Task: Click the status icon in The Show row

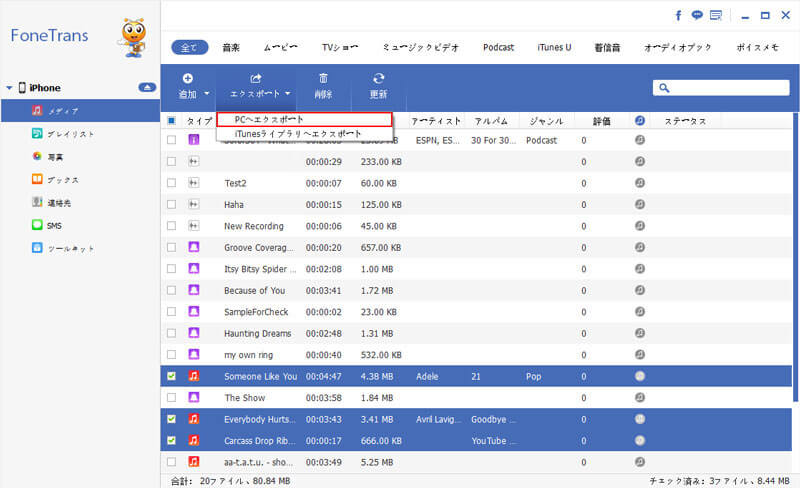Action: point(640,397)
